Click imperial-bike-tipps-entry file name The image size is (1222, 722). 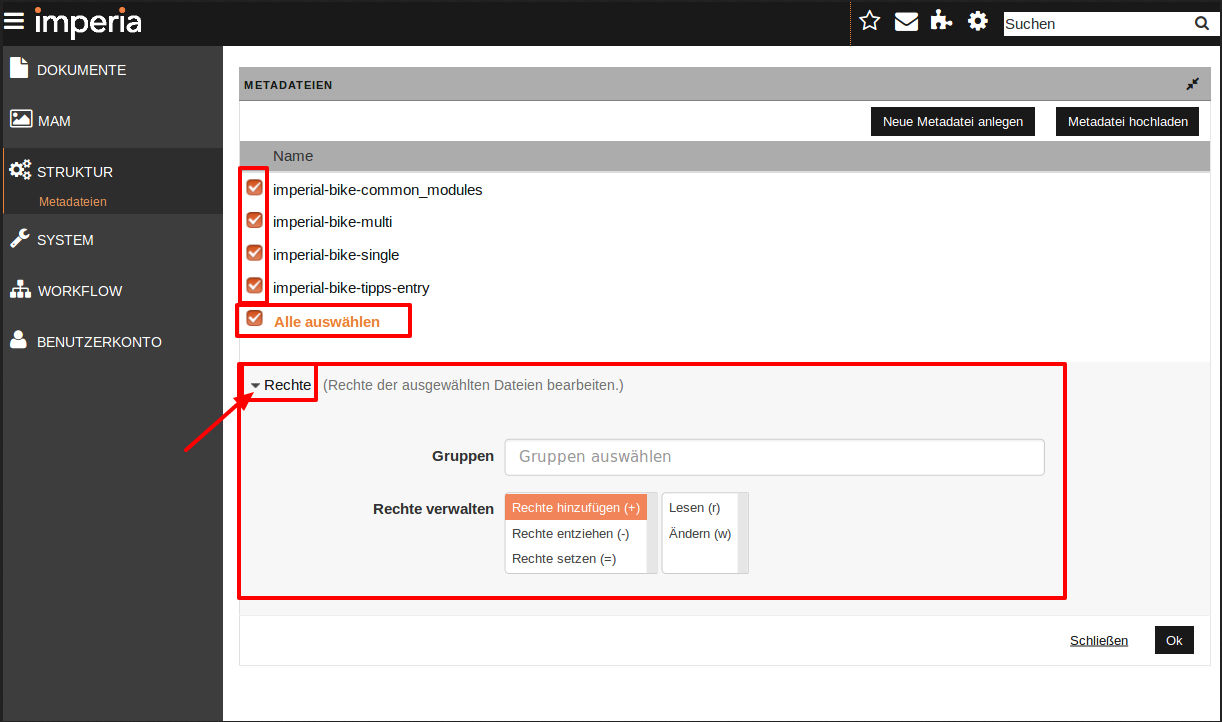click(351, 288)
